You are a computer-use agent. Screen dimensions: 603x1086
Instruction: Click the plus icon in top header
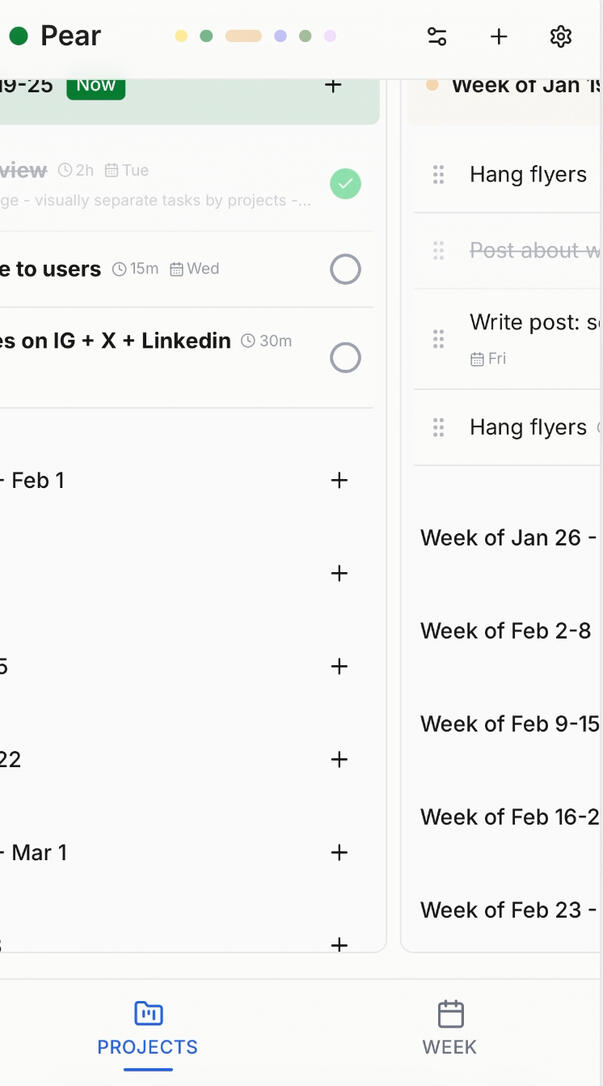(499, 37)
